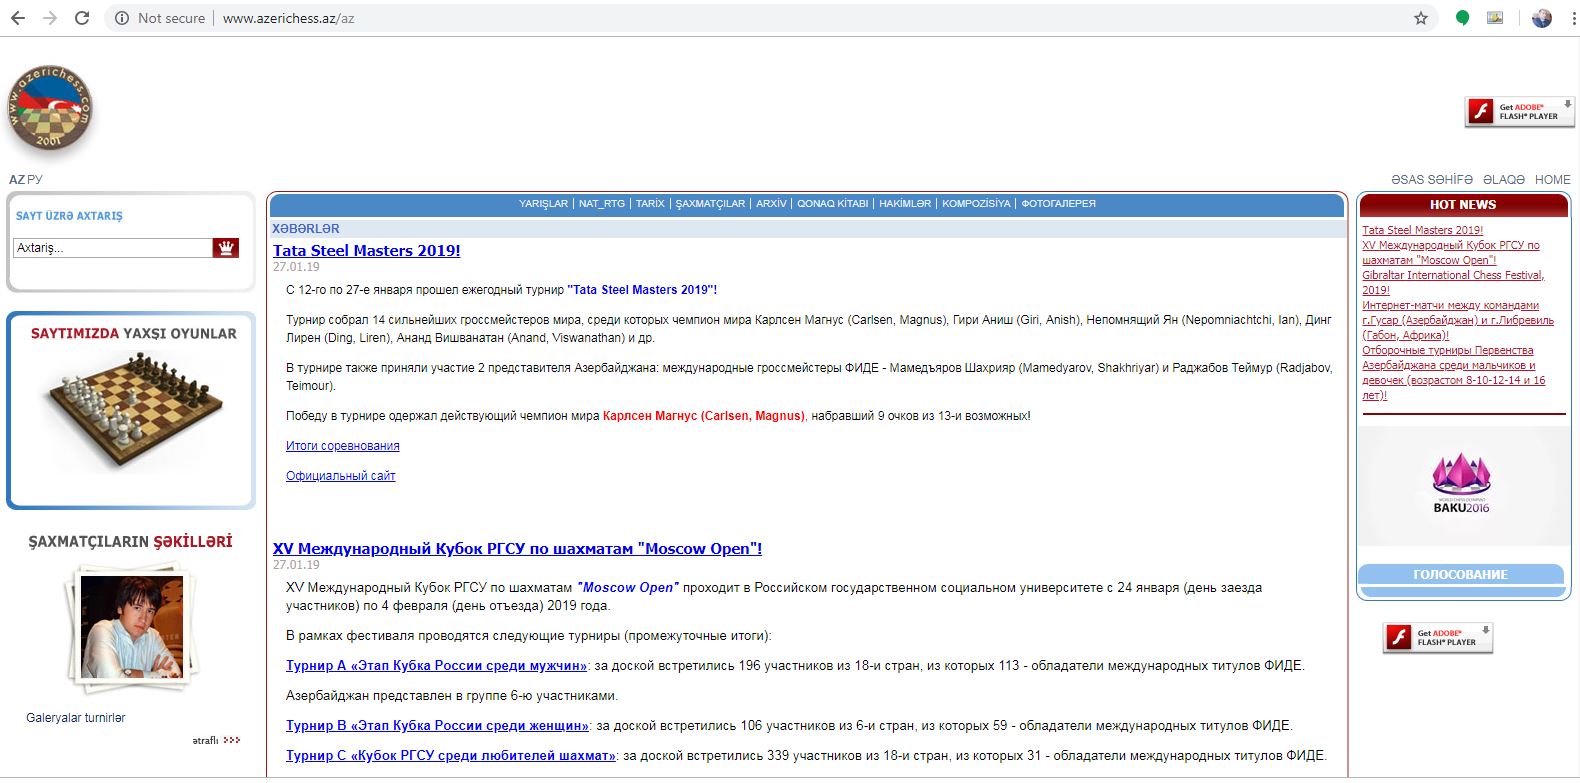Viewport: 1580px width, 783px height.
Task: Click the azerichess.com round logo
Action: [x=49, y=109]
